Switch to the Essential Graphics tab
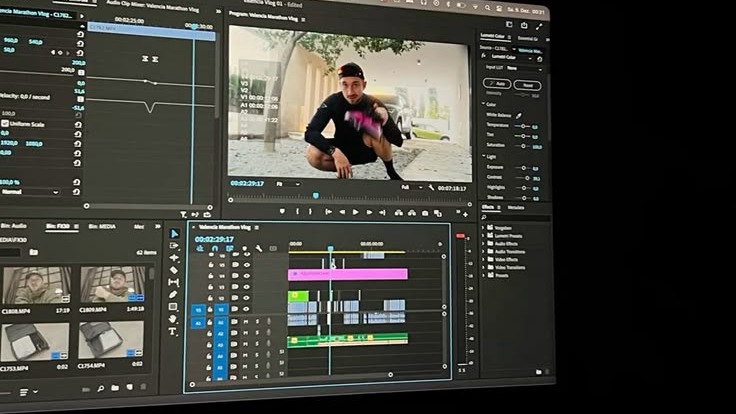This screenshot has height=414, width=736. (x=528, y=38)
